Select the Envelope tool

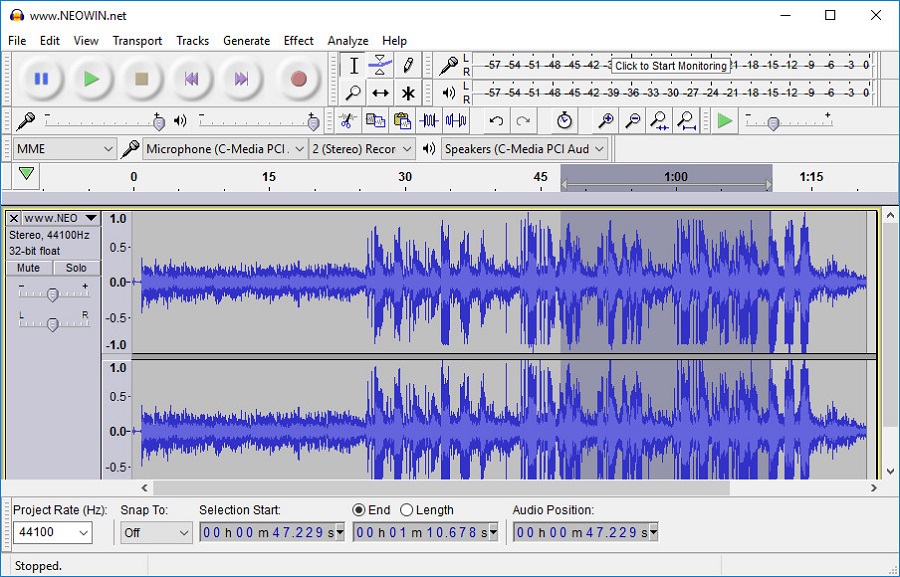[380, 66]
